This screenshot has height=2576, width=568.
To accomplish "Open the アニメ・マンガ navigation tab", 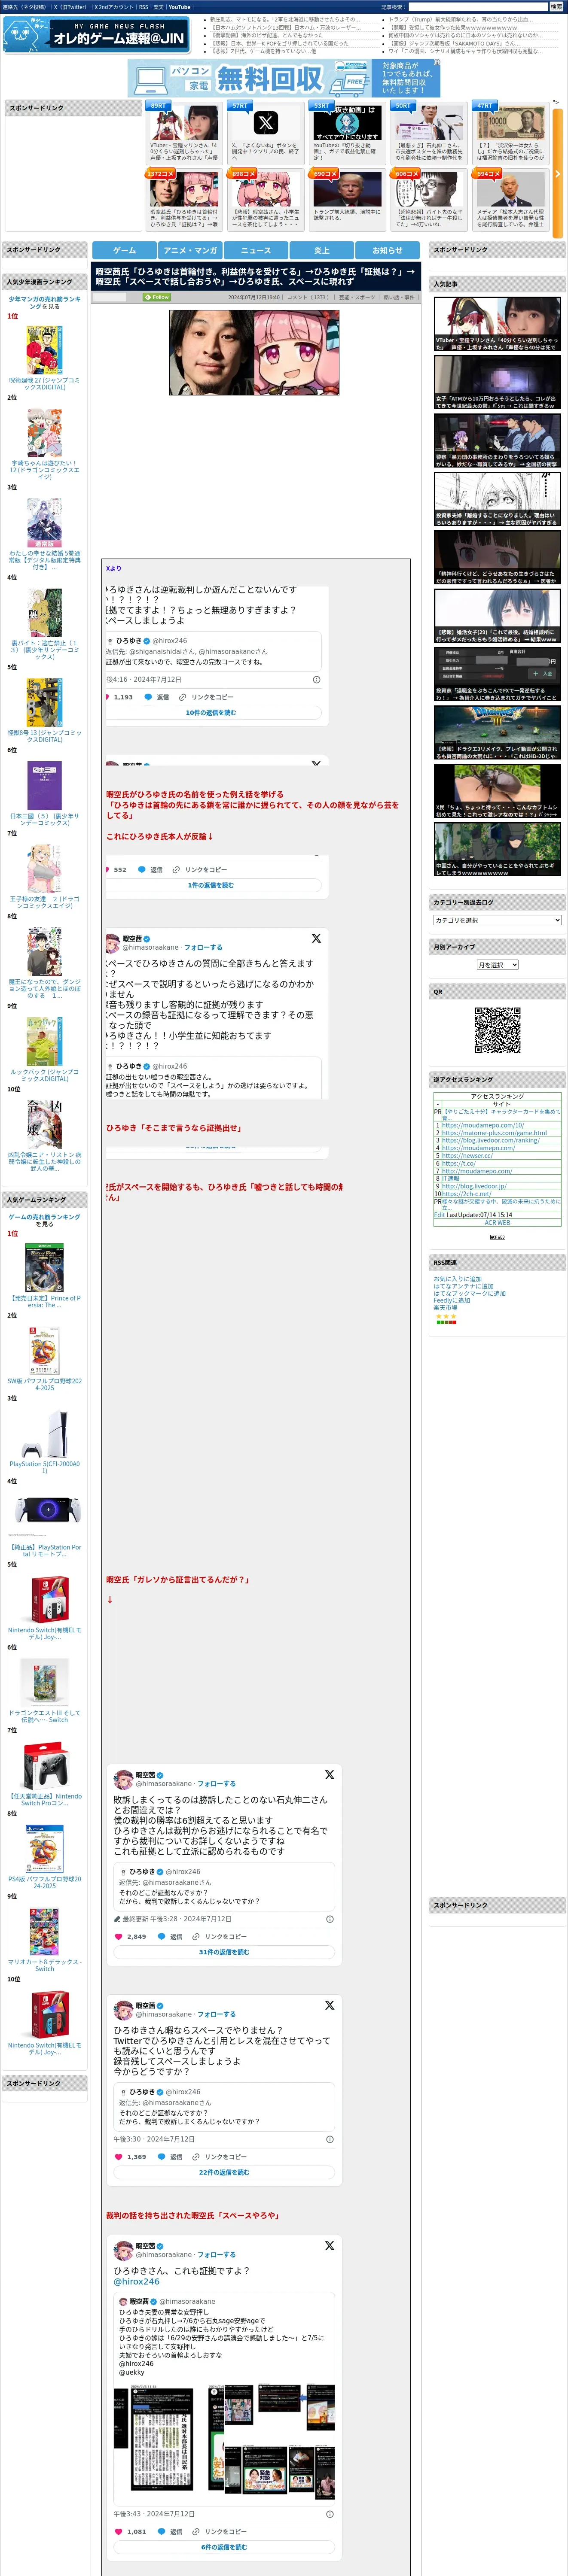I will tap(190, 250).
